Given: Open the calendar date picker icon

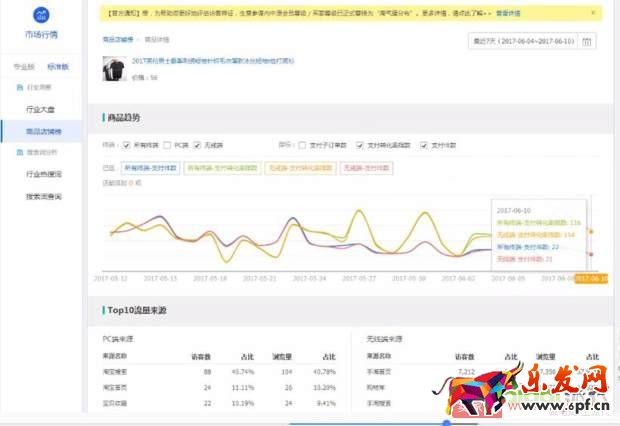Looking at the screenshot, I should pos(587,41).
